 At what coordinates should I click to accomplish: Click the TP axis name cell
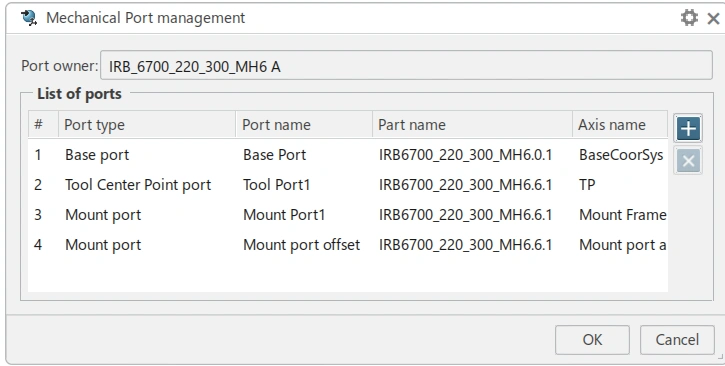click(587, 185)
